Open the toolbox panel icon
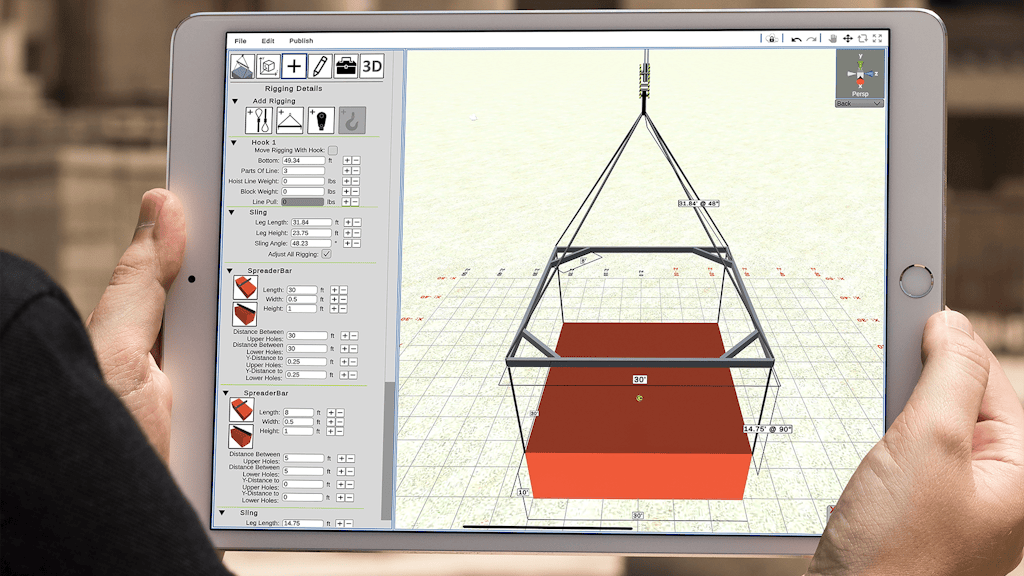The image size is (1024, 576). 346,66
